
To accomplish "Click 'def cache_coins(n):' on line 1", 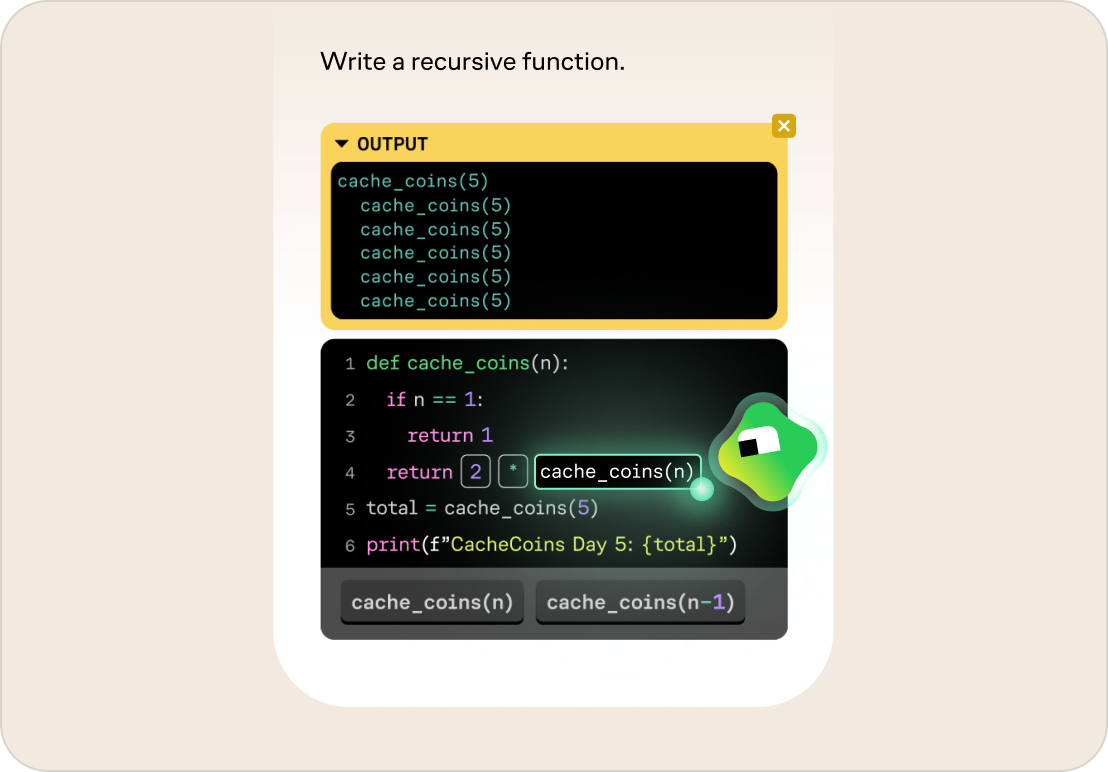I will tap(467, 363).
